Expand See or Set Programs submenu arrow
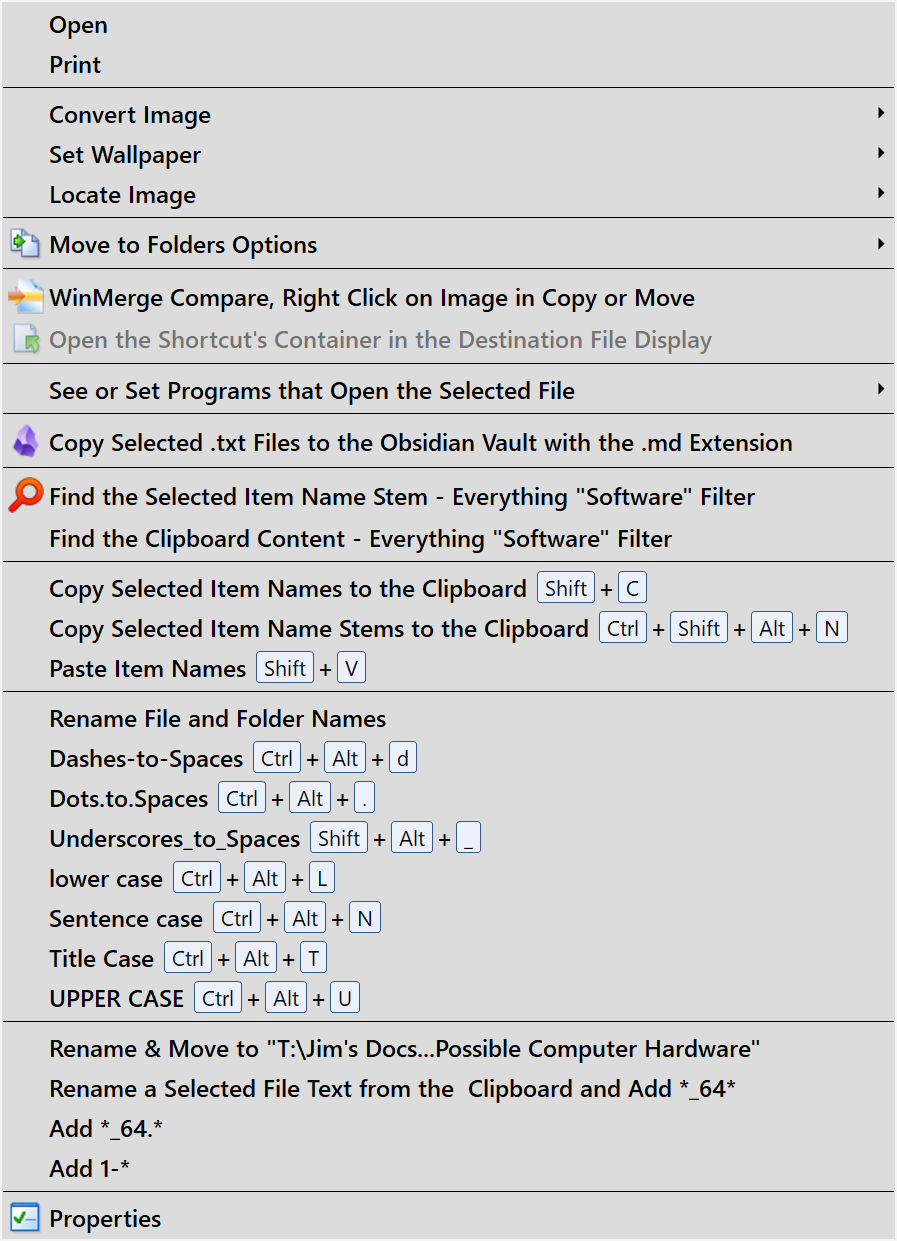This screenshot has height=1241, width=897. coord(880,389)
